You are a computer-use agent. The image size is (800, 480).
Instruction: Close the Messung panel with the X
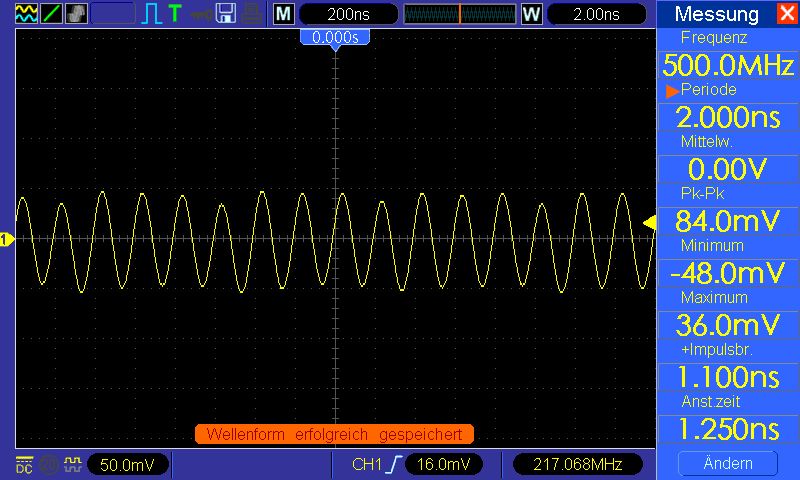point(787,13)
